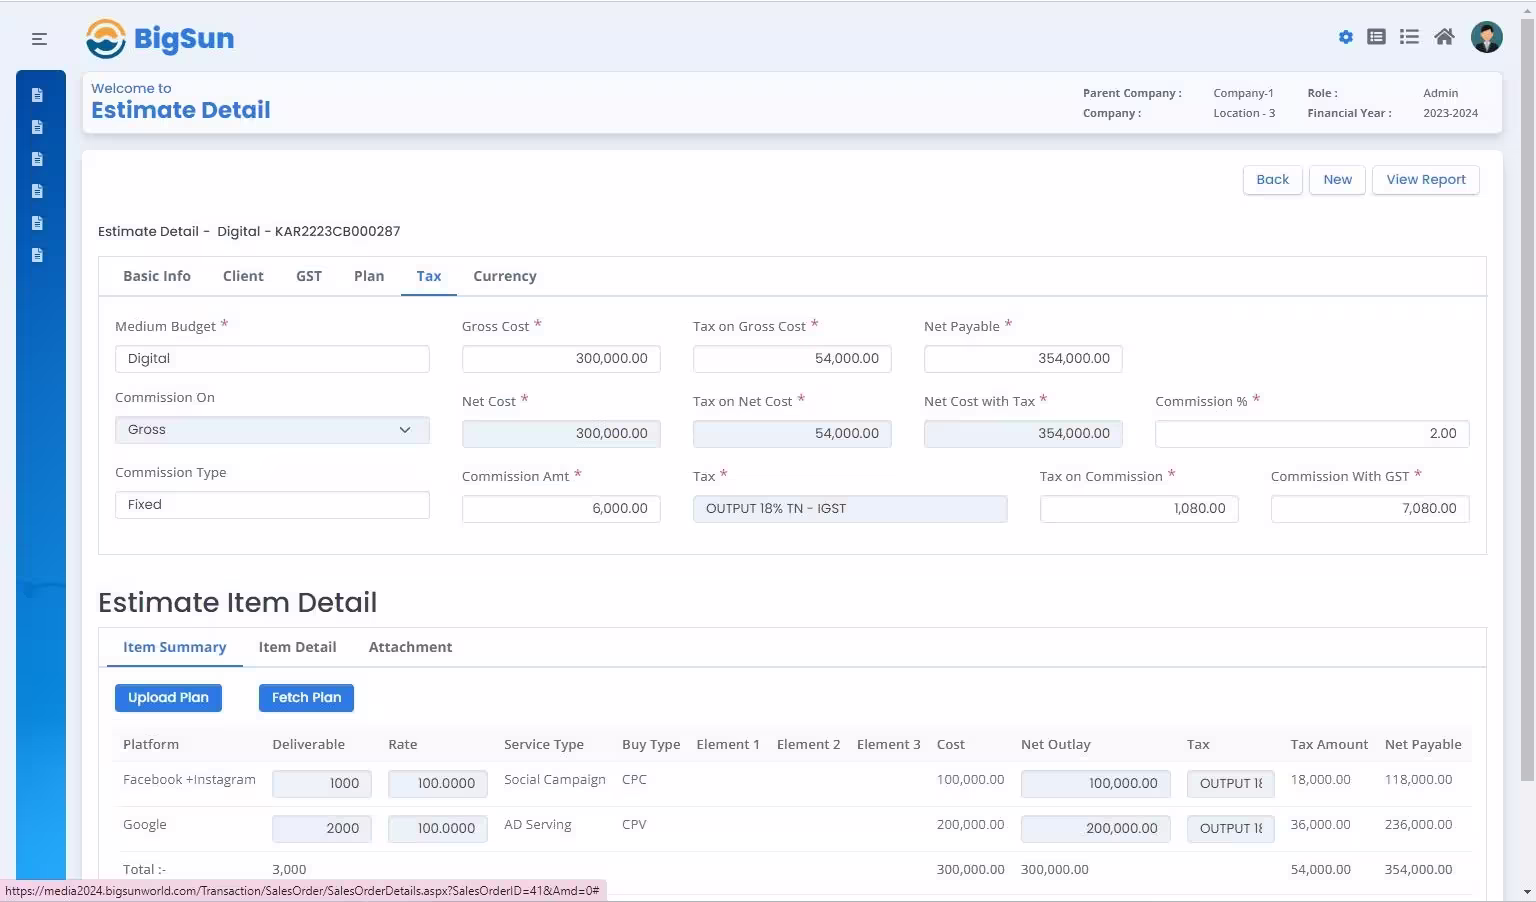Open View Report
1536x902 pixels.
[x=1426, y=180]
